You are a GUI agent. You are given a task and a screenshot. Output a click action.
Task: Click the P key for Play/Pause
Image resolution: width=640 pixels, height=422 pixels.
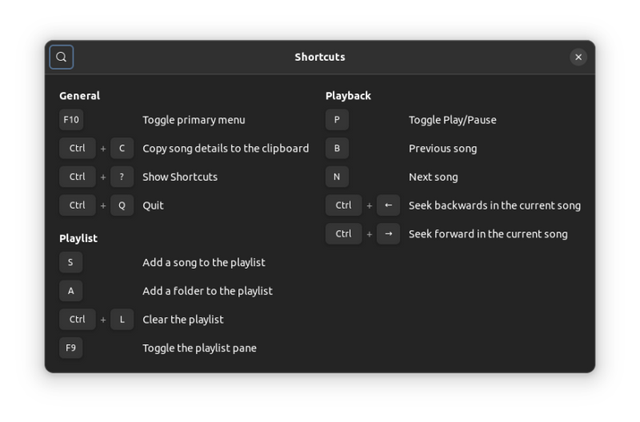point(337,120)
